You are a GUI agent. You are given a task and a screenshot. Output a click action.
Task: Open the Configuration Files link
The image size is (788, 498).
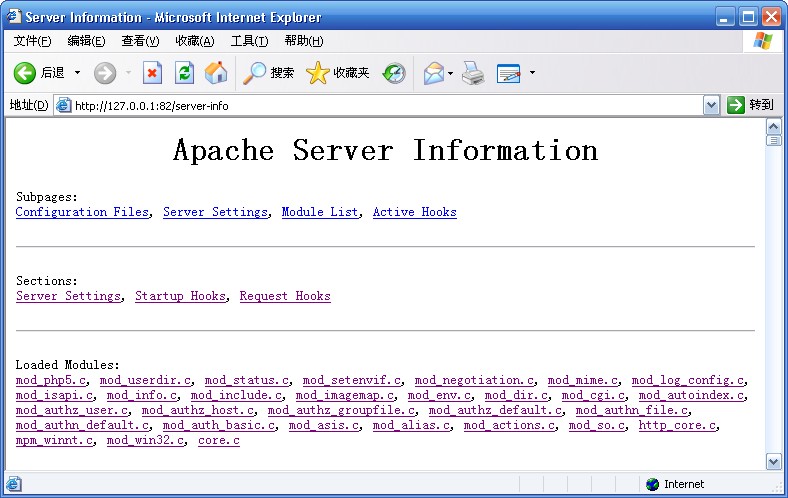point(82,212)
